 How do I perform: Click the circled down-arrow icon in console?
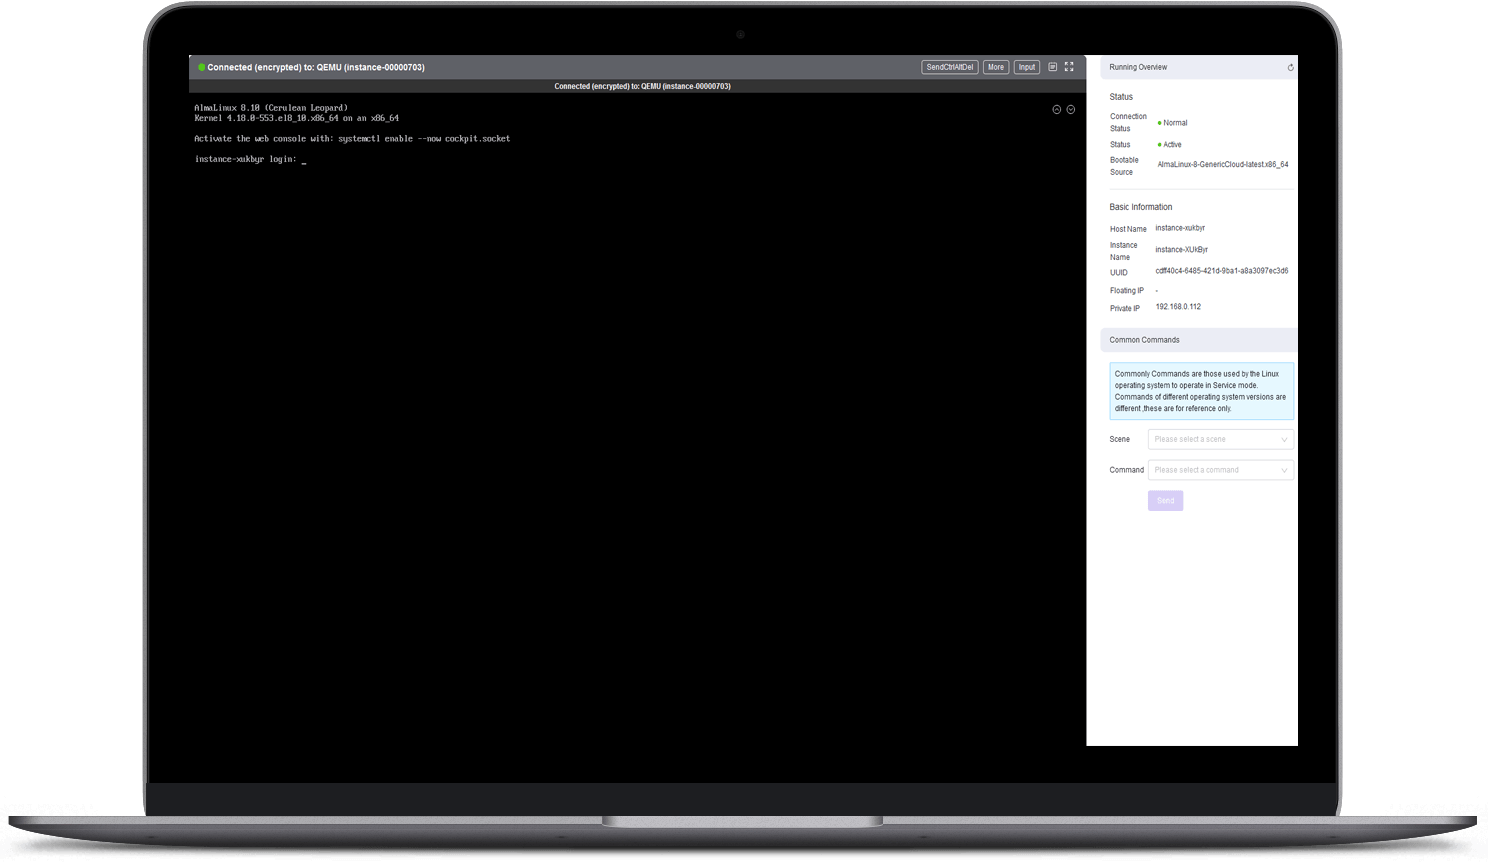point(1071,109)
